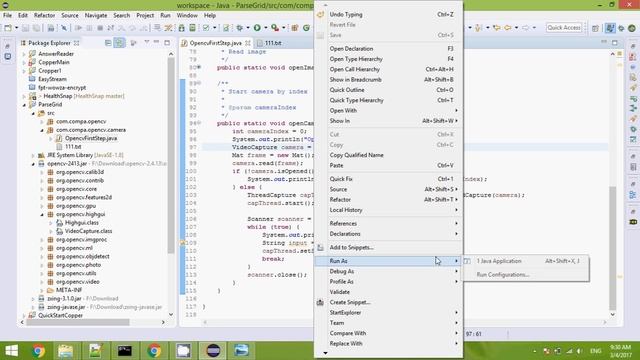Click the Package Explorer view menu triangle
The image size is (640, 360).
147,42
